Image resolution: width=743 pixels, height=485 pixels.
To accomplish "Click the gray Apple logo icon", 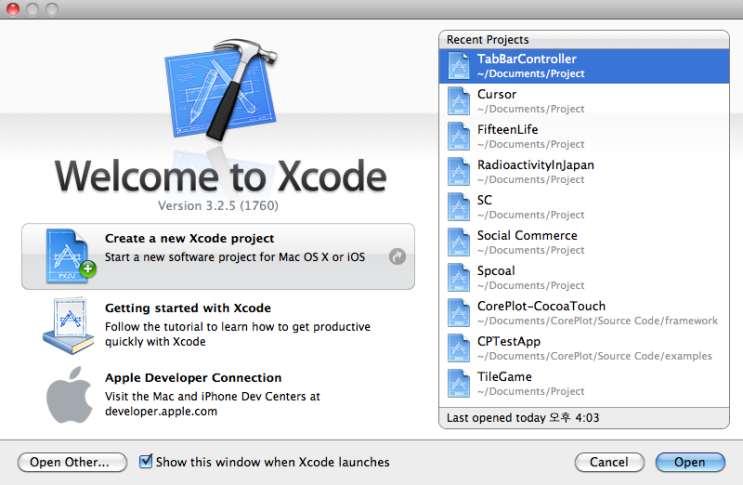I will [x=69, y=395].
